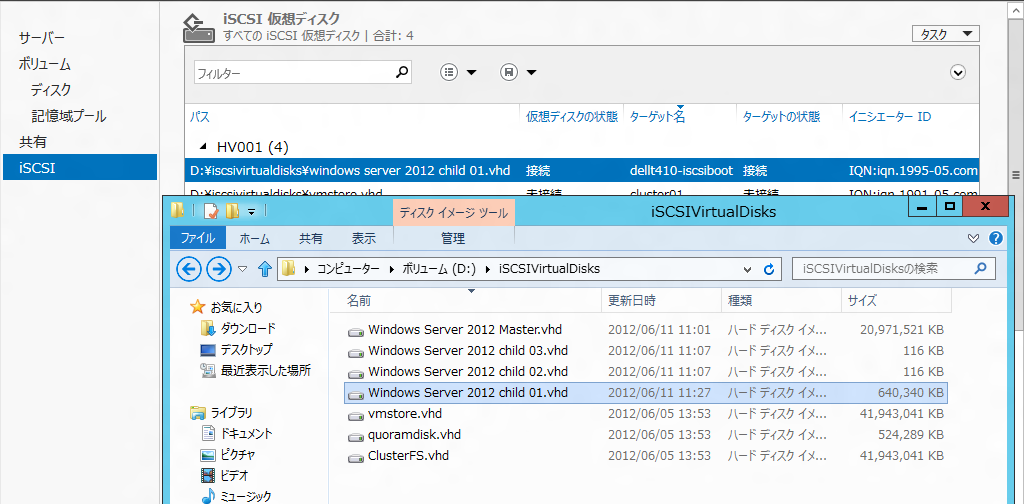Expand the Explorer ribbon chevron

click(973, 238)
